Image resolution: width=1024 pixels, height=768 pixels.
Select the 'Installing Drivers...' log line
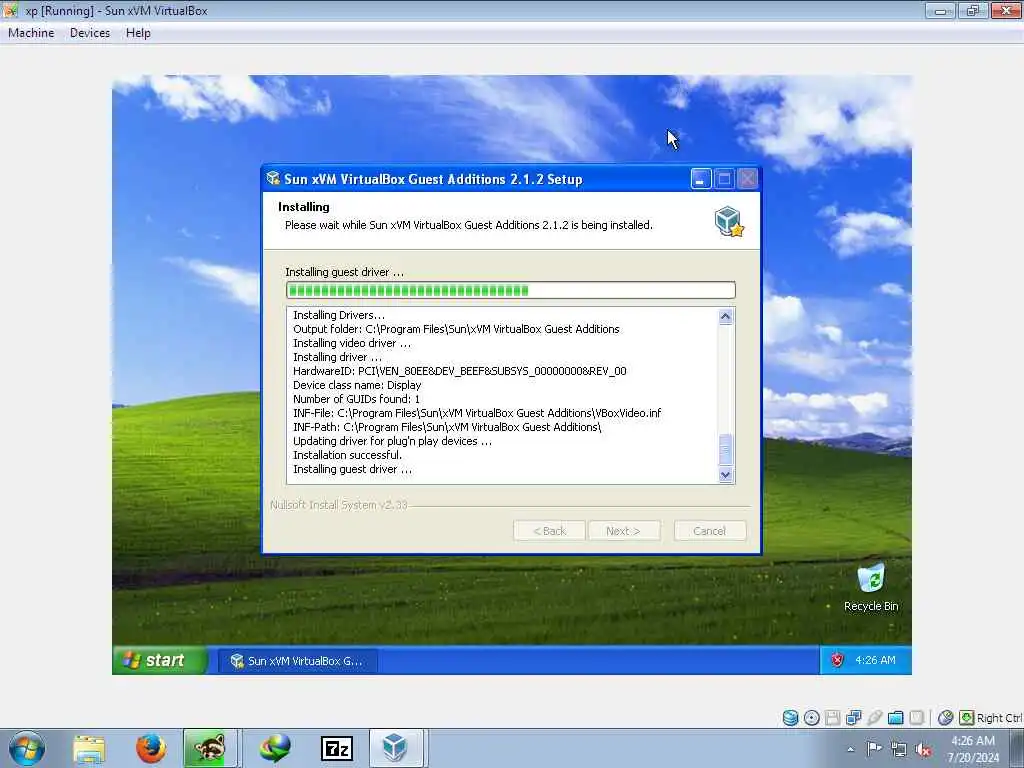coord(339,315)
